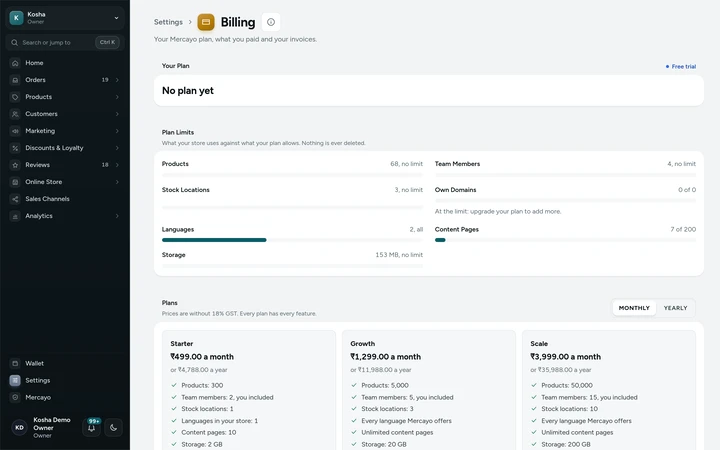Click the Scale plan card title
The height and width of the screenshot is (450, 720).
[539, 343]
